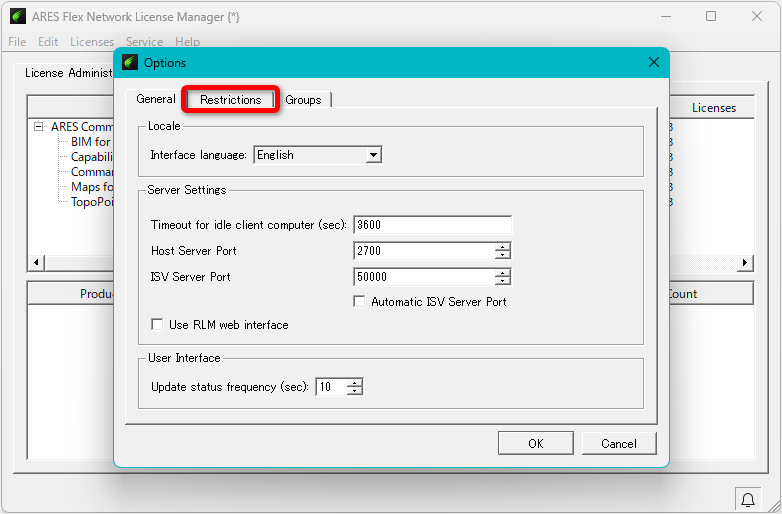
Task: Click the Host Server Port field
Action: [x=424, y=251]
